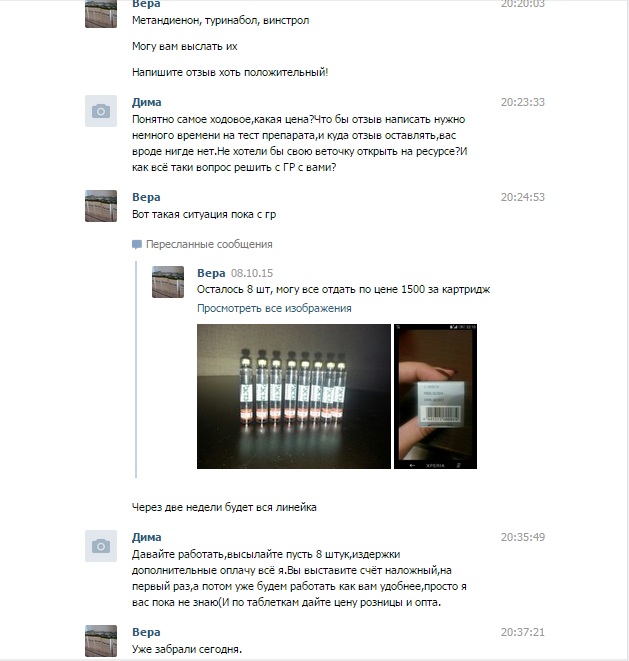
Task: Open the vials photo thumbnail
Action: tap(294, 396)
